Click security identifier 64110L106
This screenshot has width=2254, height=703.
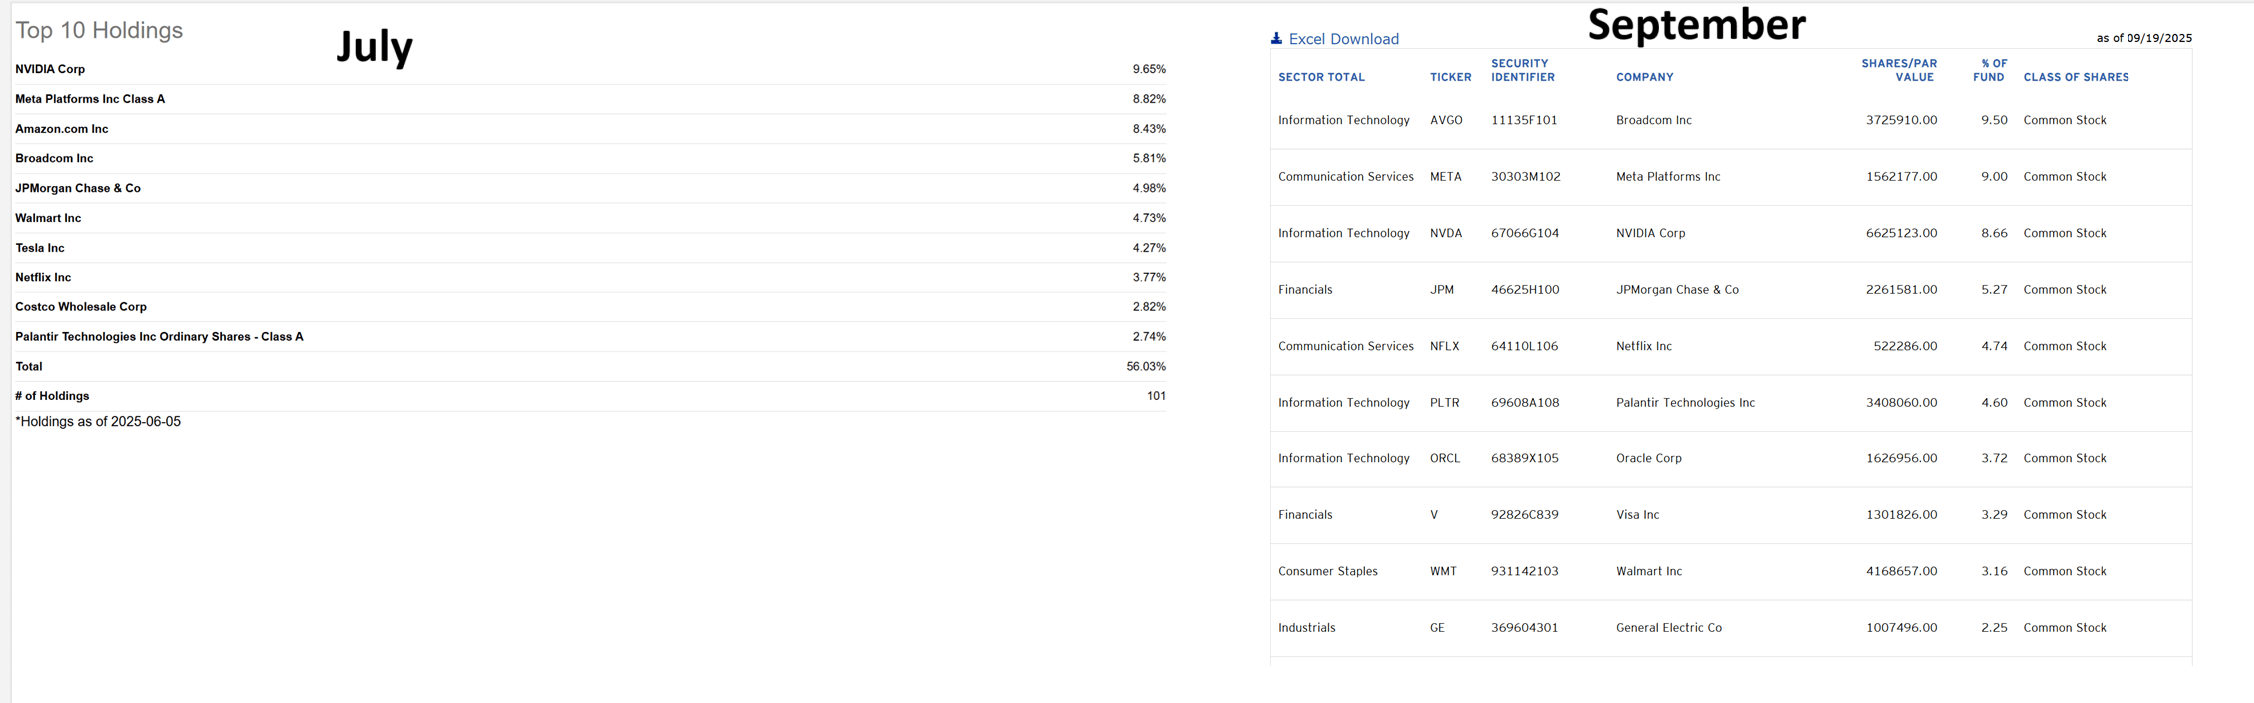tap(1524, 346)
